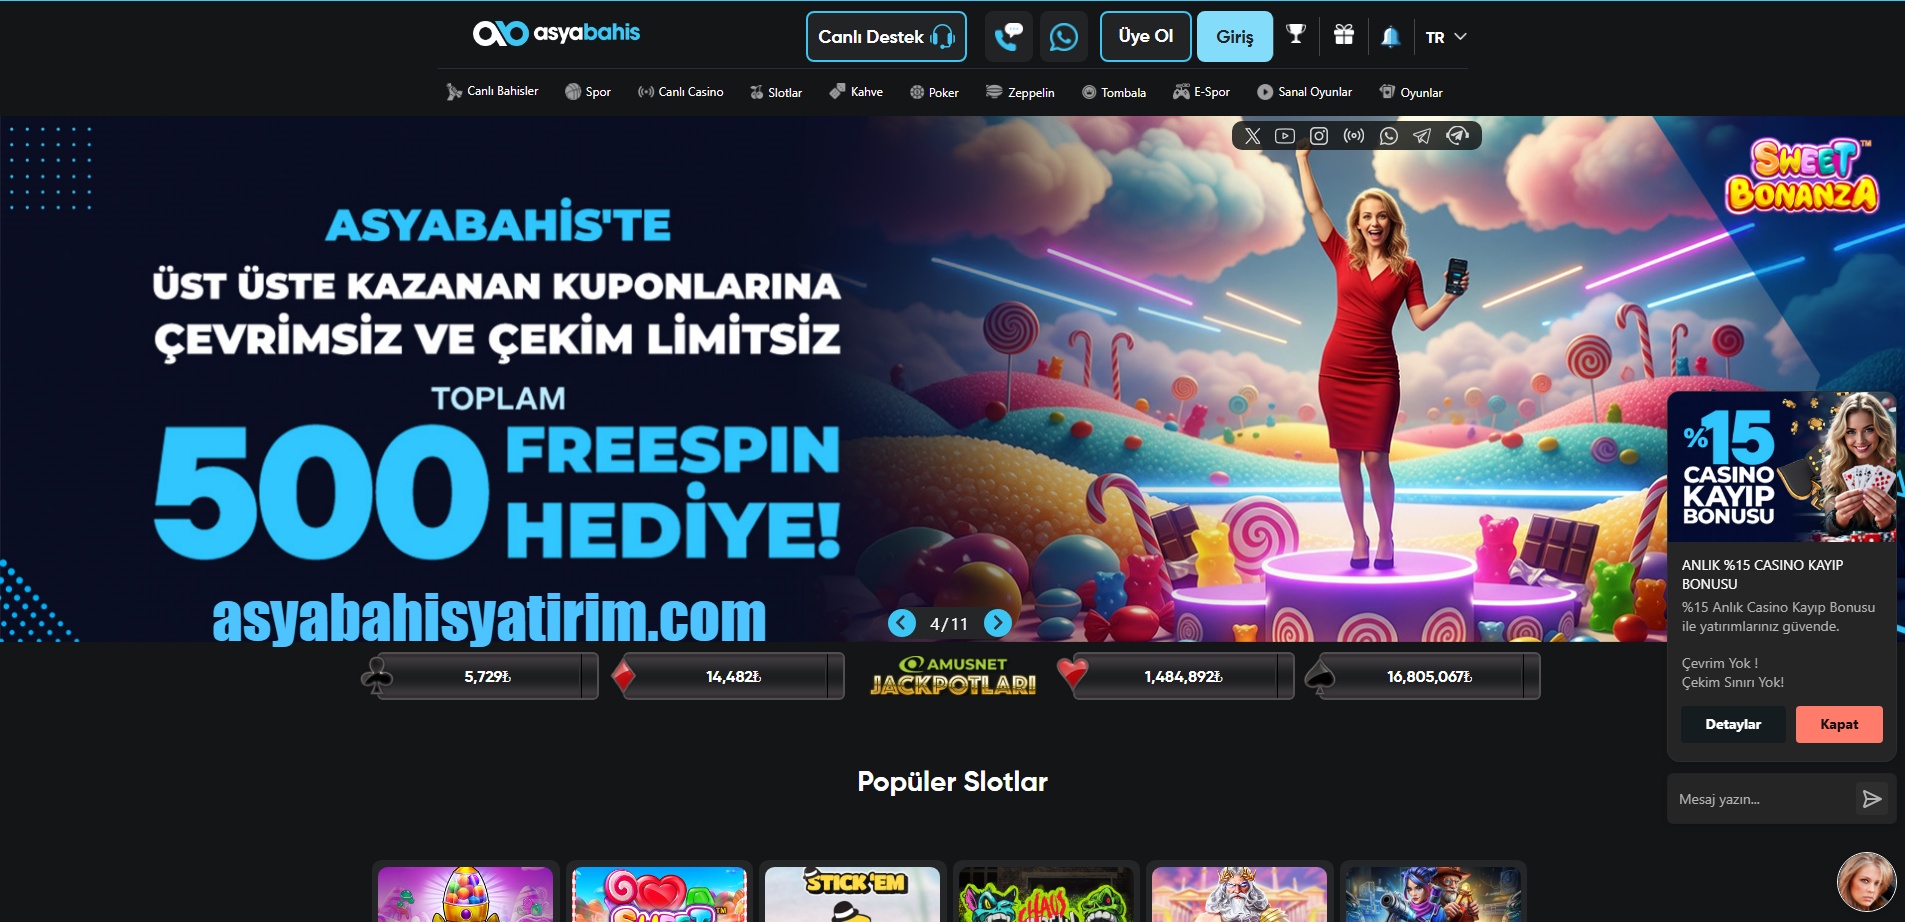Open the WhatsApp icon in the social bar
This screenshot has width=1905, height=922.
point(1388,136)
